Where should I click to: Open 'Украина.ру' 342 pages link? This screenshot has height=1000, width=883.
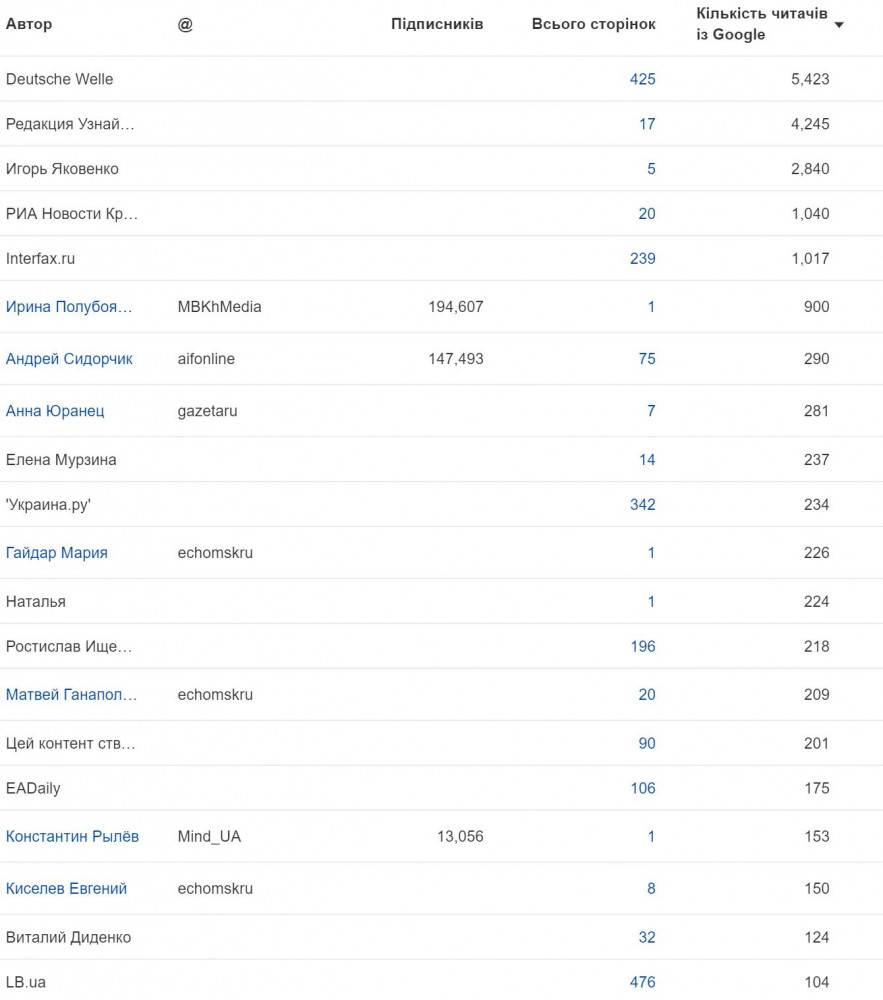pyautogui.click(x=643, y=504)
